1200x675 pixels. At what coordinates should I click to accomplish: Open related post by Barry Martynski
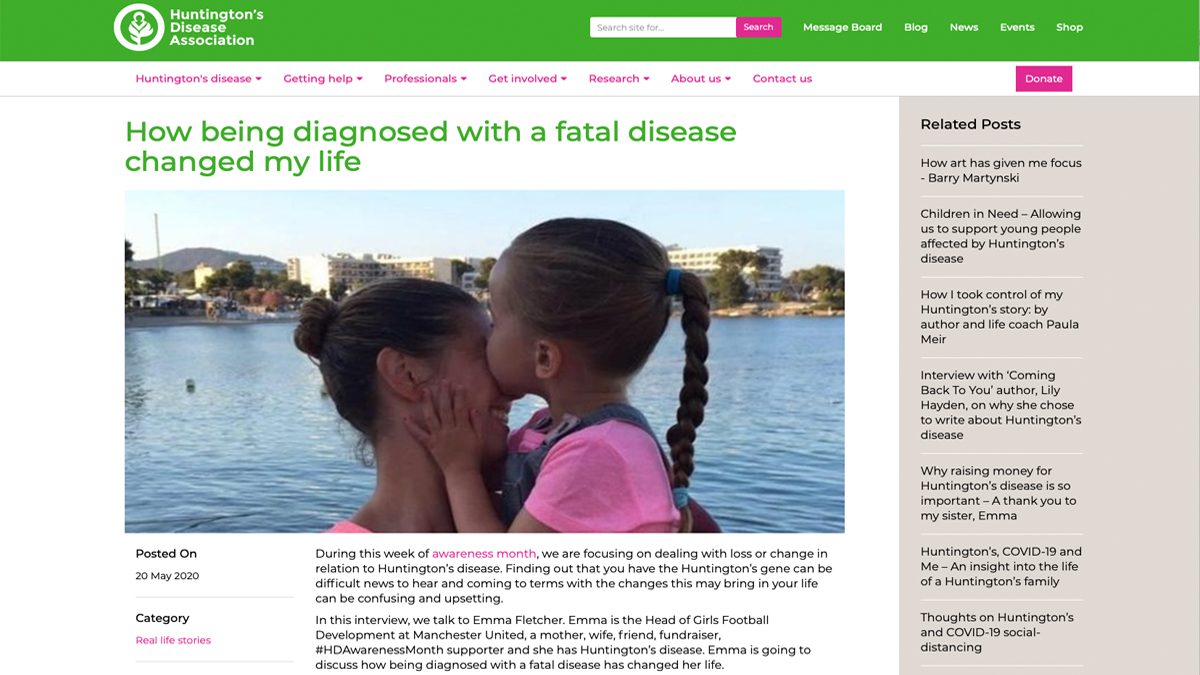1001,170
